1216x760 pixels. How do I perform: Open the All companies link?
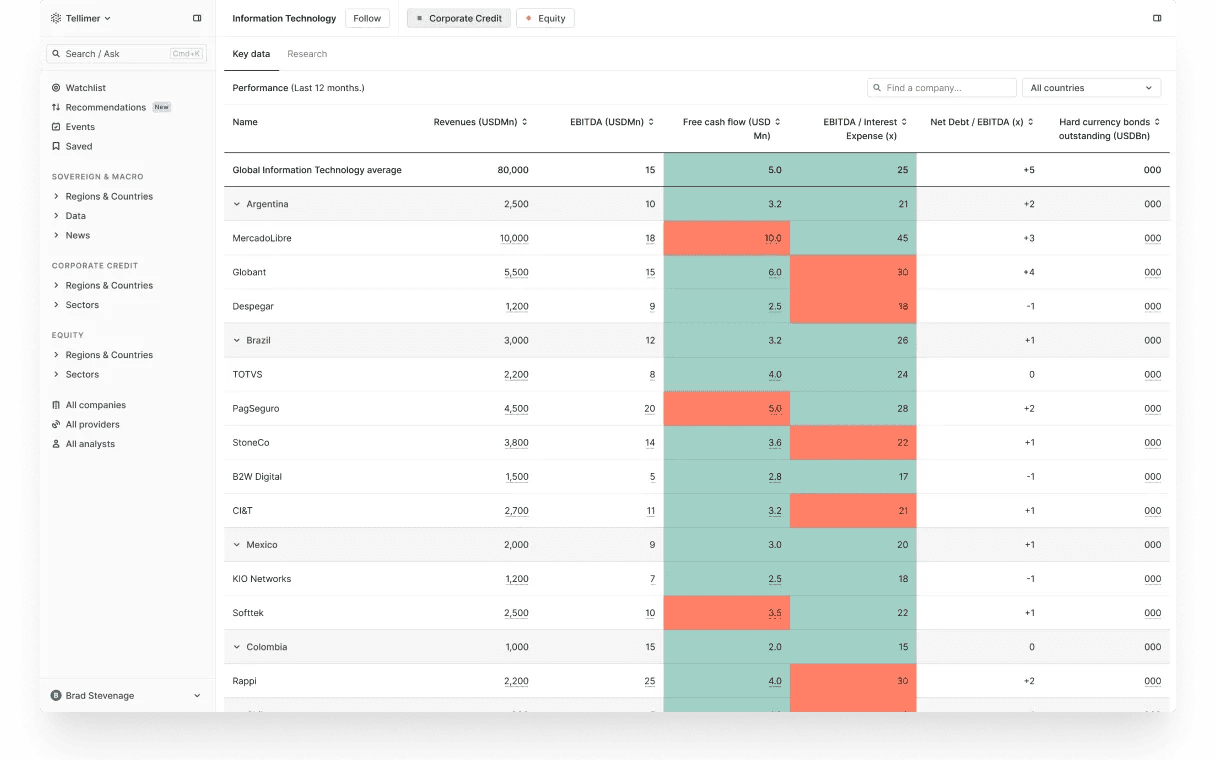click(96, 405)
